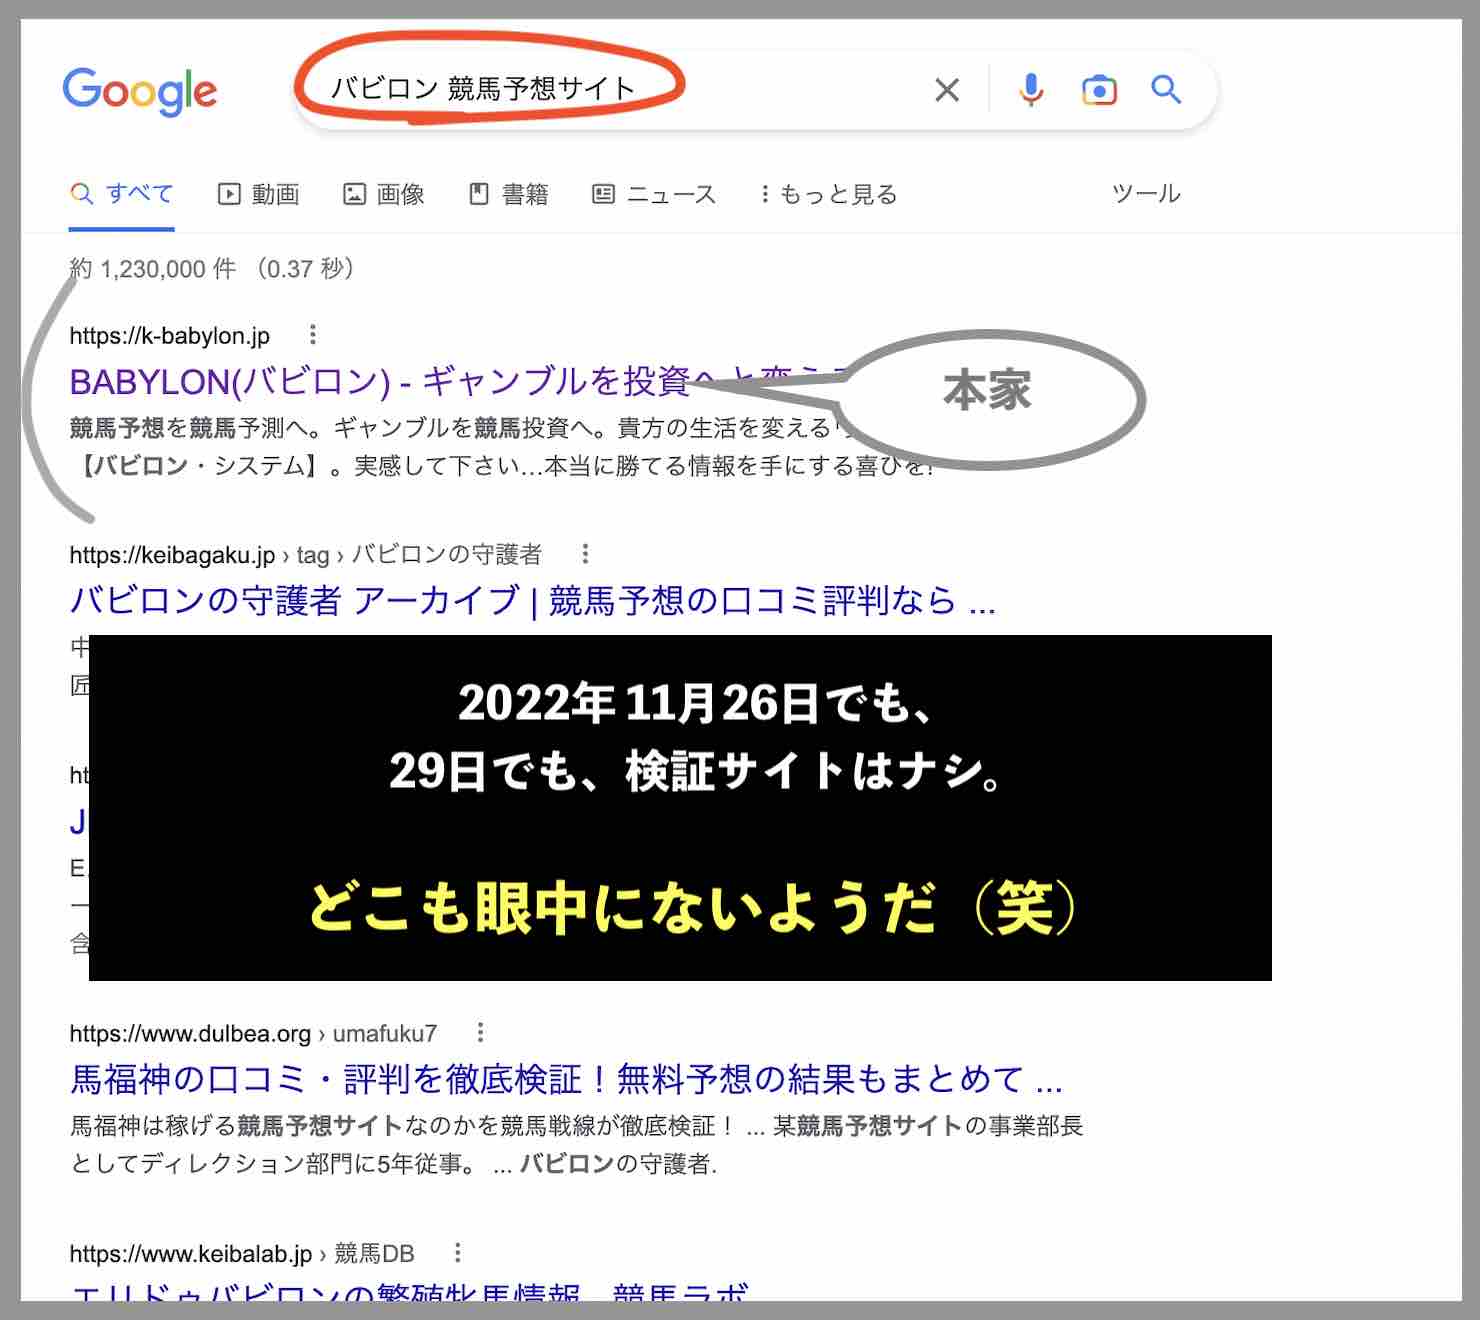The image size is (1480, 1320).
Task: Open the three-dot menu beside keibagaku.jp result
Action: [583, 553]
